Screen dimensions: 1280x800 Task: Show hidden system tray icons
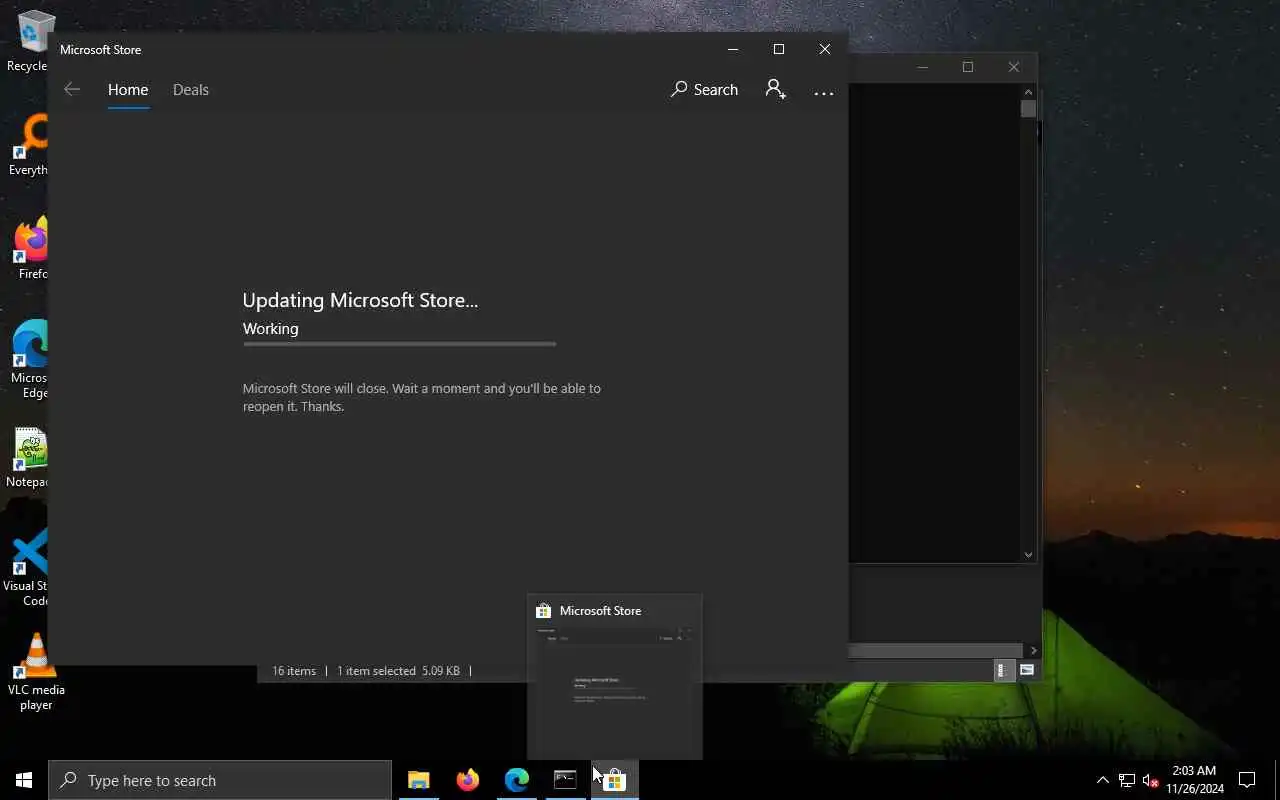(1102, 780)
